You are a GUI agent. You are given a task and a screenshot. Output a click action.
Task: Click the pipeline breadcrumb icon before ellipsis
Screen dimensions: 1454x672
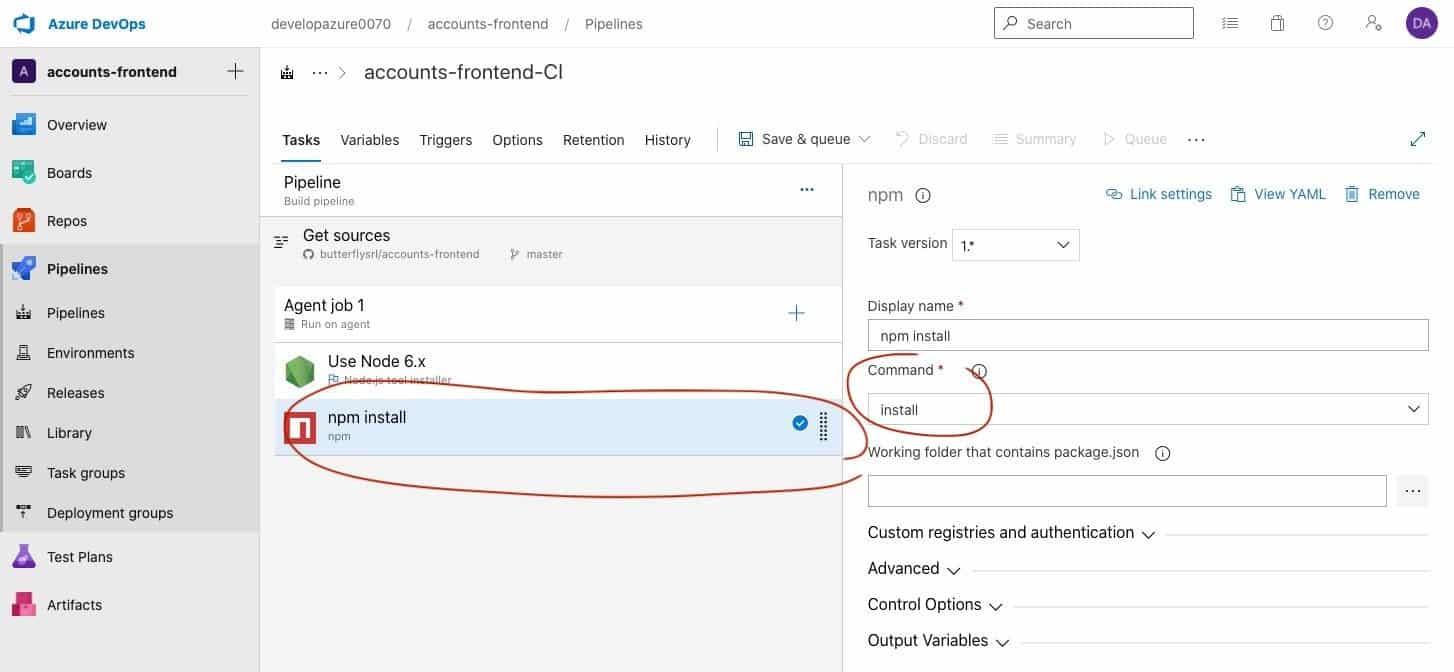(x=288, y=73)
